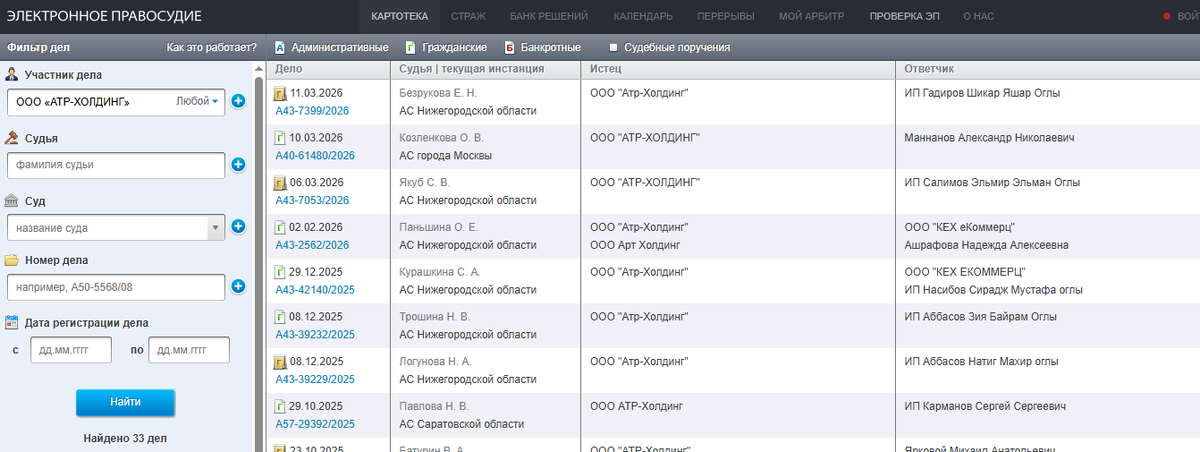Open case А43-39232/2025

tap(315, 335)
